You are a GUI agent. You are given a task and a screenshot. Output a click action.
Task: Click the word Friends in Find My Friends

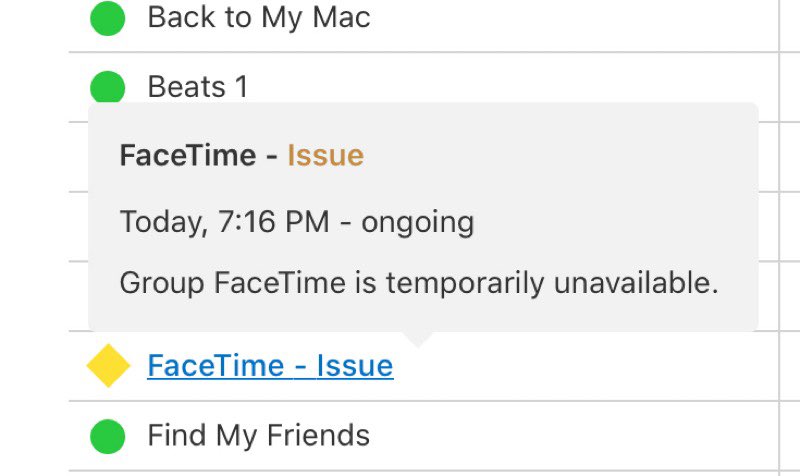(x=318, y=436)
